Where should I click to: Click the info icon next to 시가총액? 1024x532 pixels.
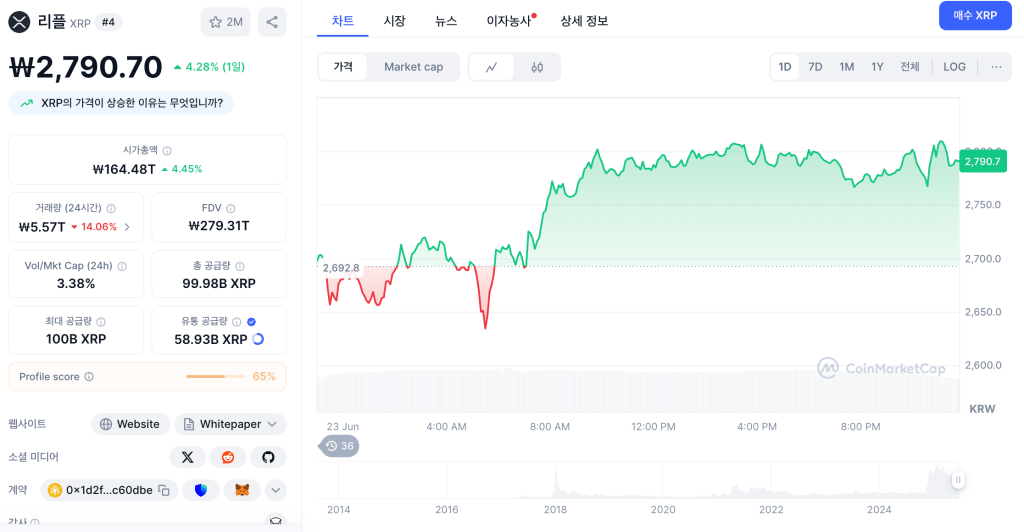(167, 151)
